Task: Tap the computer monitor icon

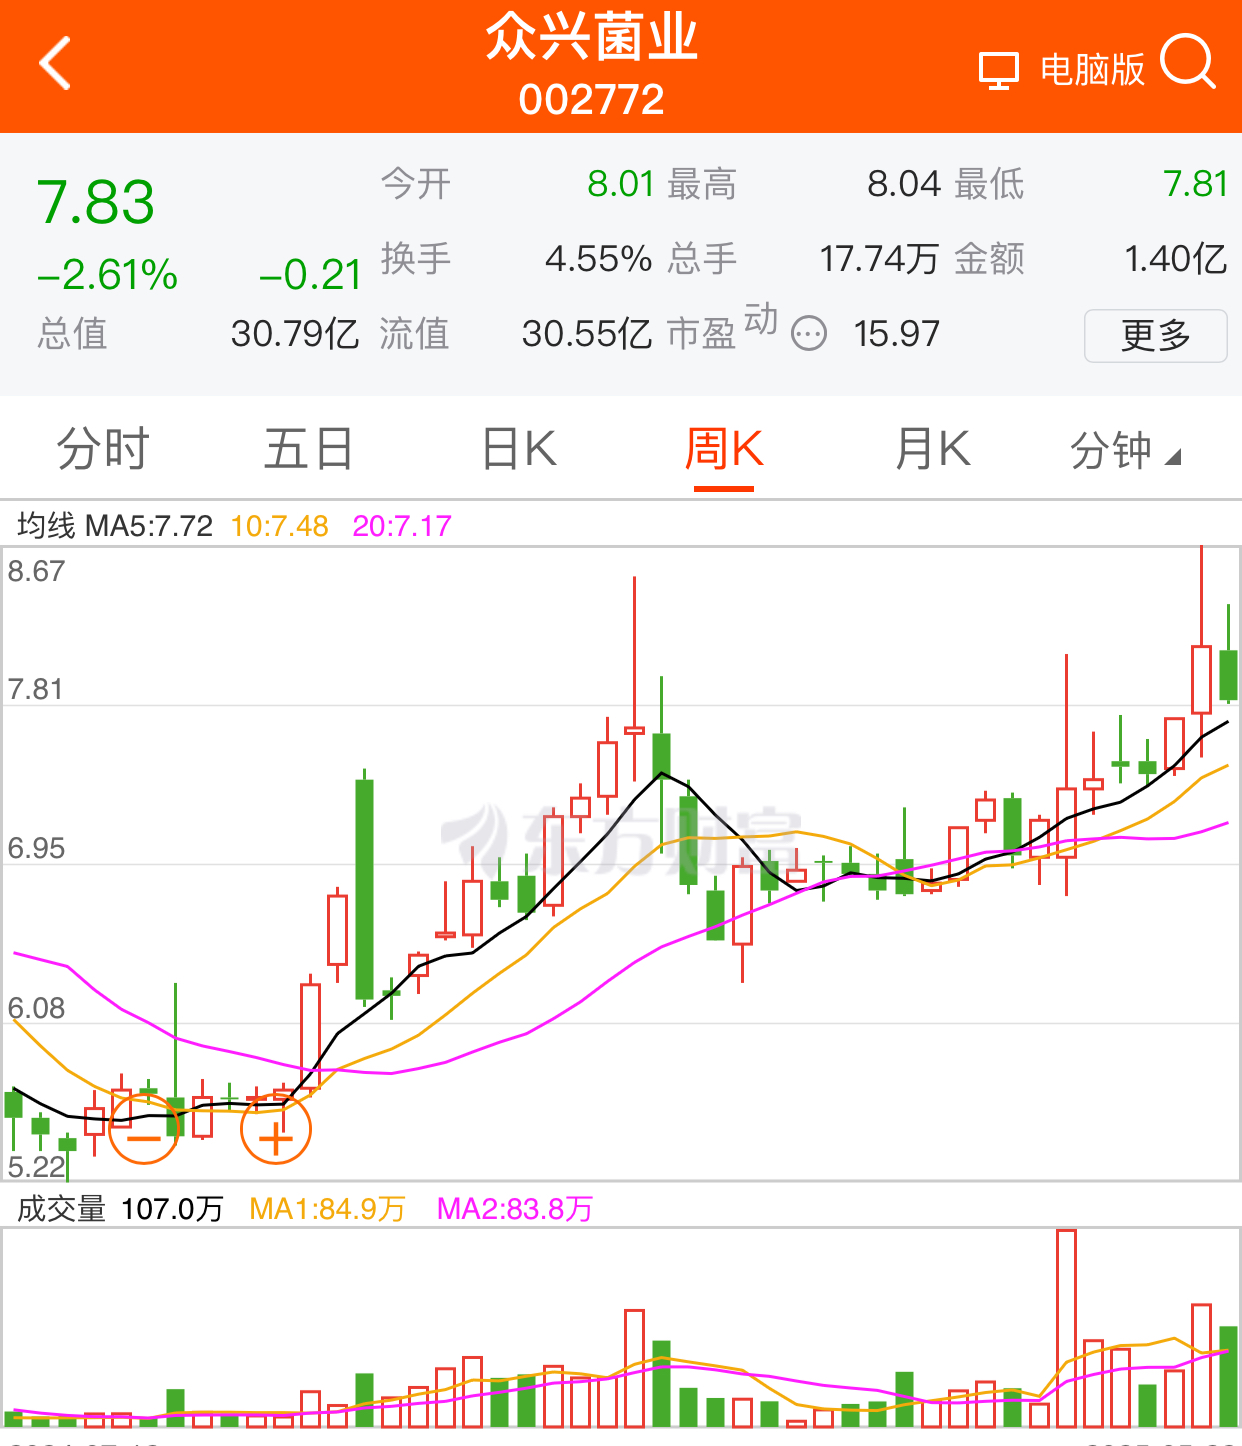Action: (998, 70)
